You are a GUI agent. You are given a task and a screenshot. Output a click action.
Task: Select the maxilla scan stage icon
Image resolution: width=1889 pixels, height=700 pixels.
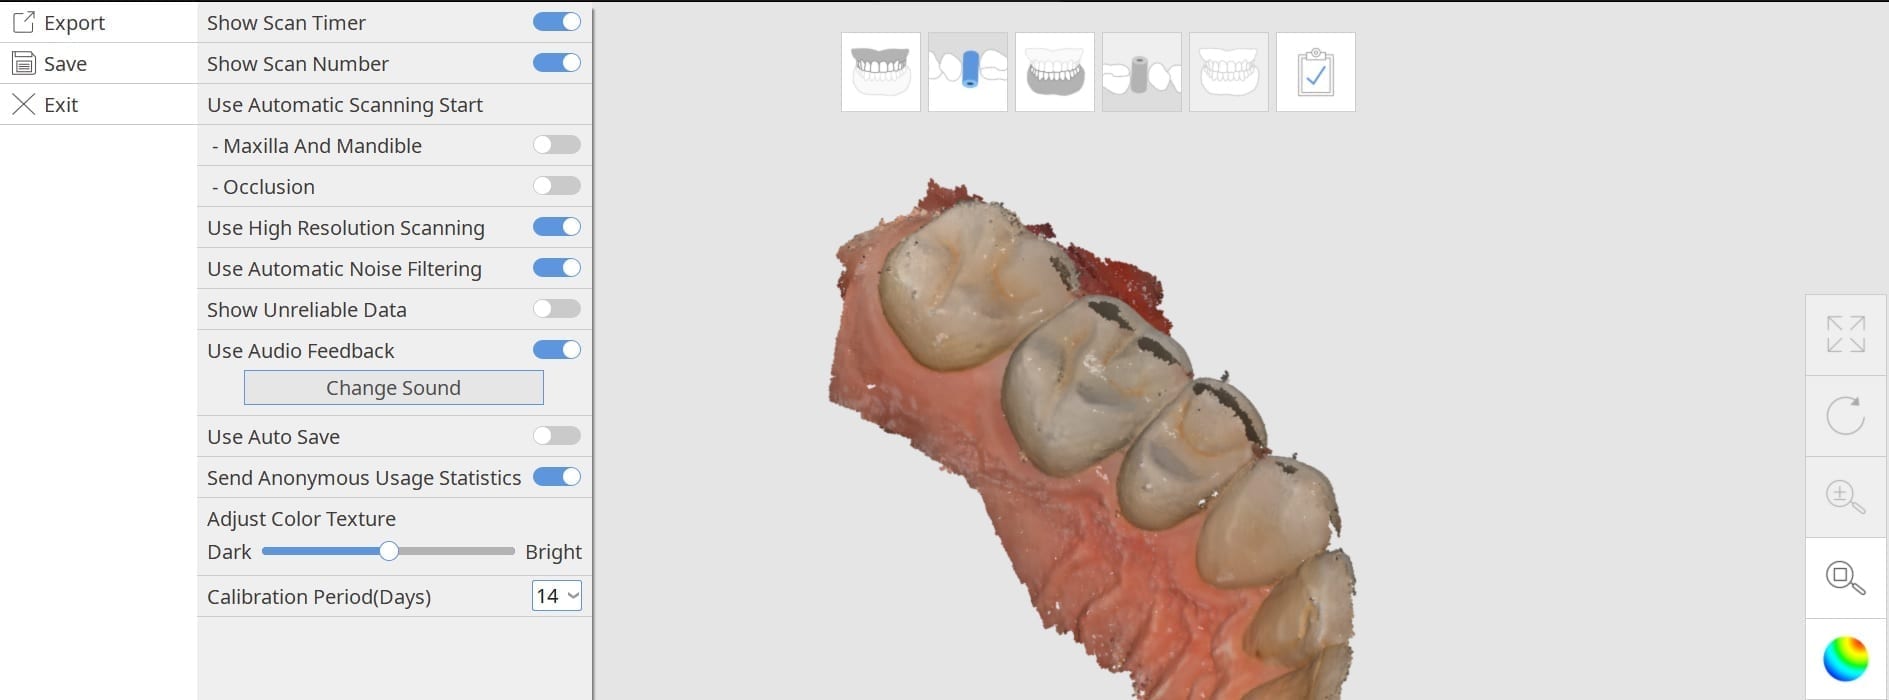(x=880, y=72)
